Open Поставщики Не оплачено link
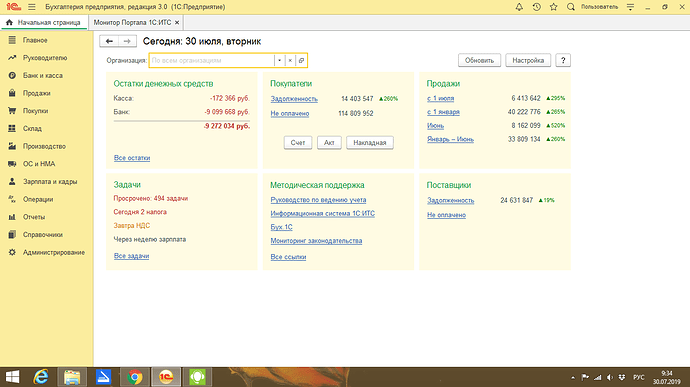Image resolution: width=690 pixels, height=387 pixels. [x=446, y=215]
